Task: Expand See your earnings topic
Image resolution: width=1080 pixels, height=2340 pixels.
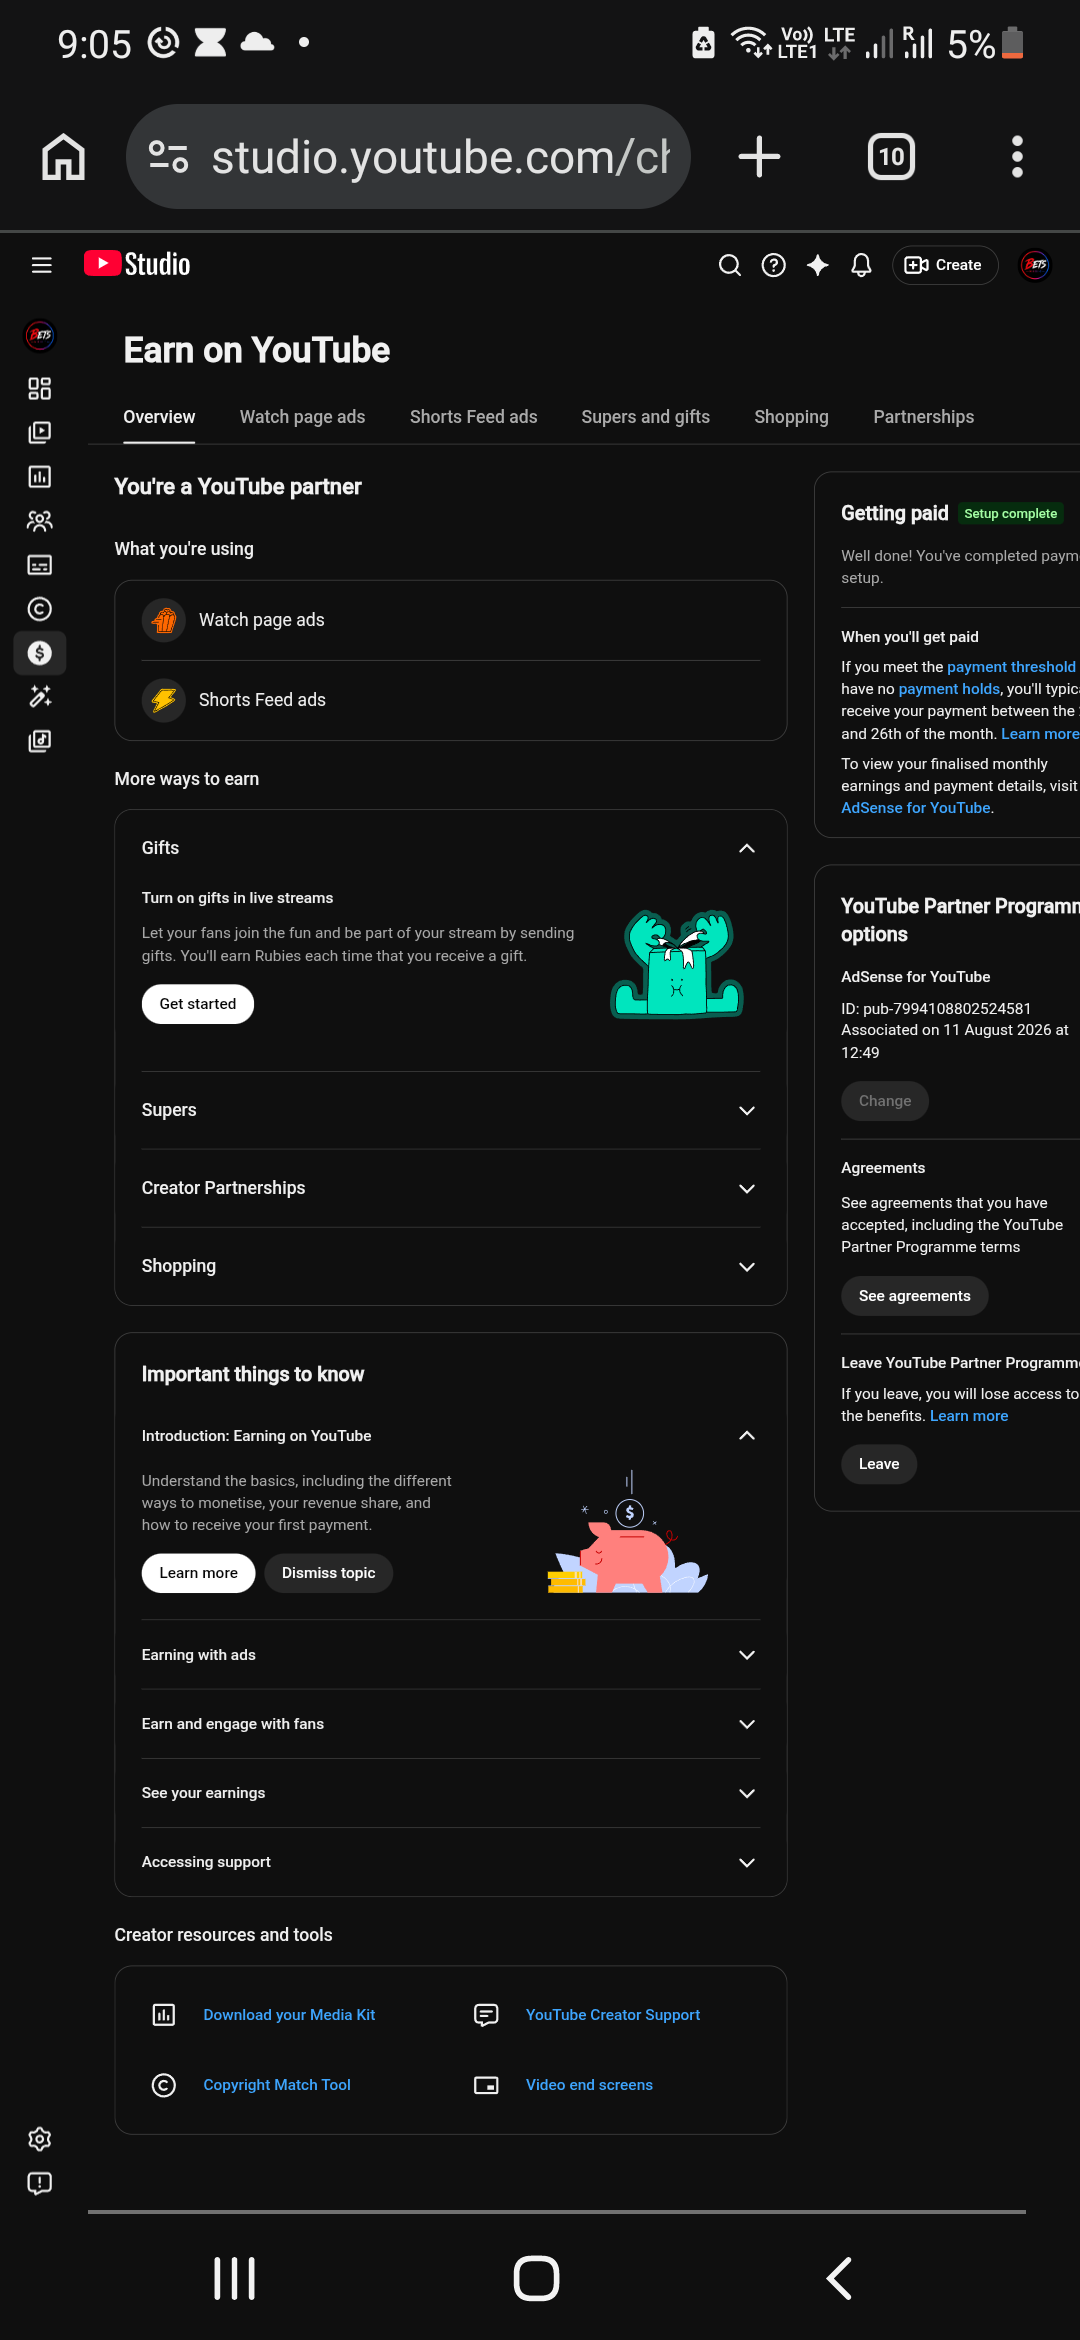Action: pyautogui.click(x=747, y=1793)
